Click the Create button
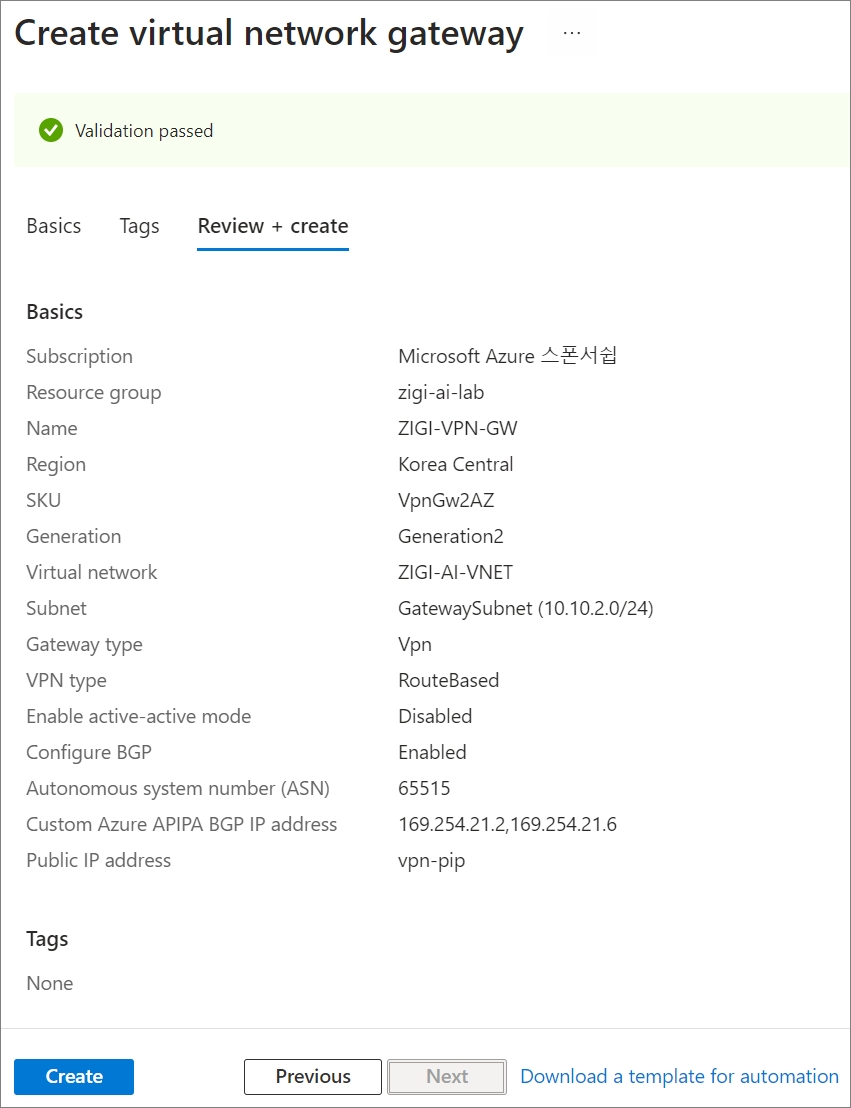Screen dimensions: 851x1108 click(x=74, y=1076)
